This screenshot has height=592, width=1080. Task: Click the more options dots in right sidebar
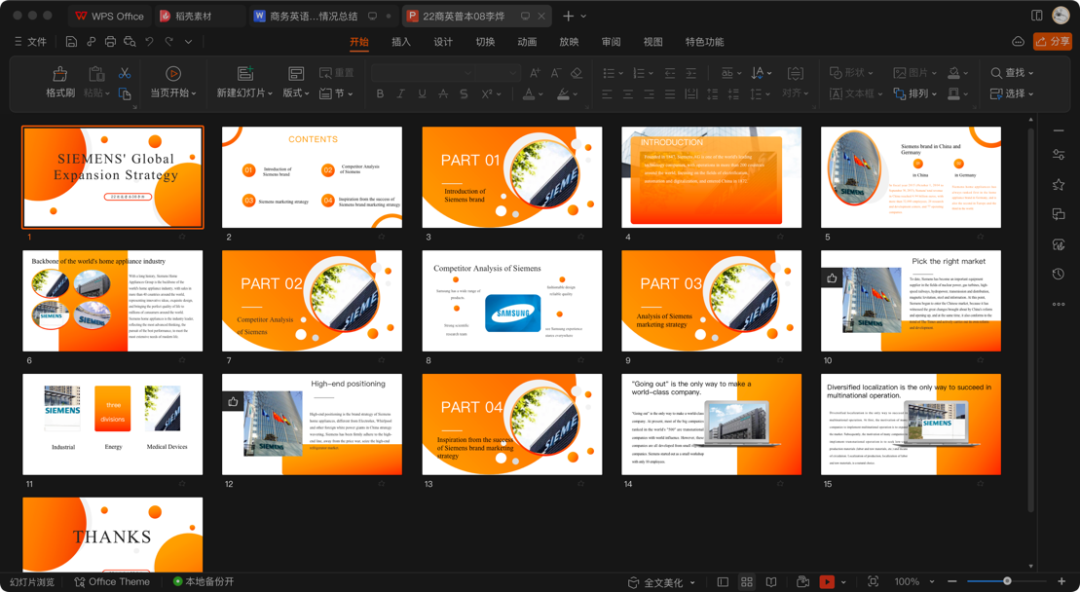1059,304
